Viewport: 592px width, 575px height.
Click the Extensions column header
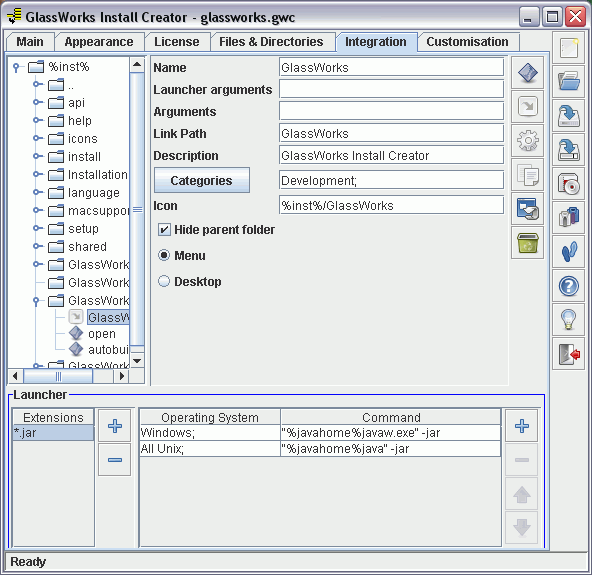coord(53,417)
